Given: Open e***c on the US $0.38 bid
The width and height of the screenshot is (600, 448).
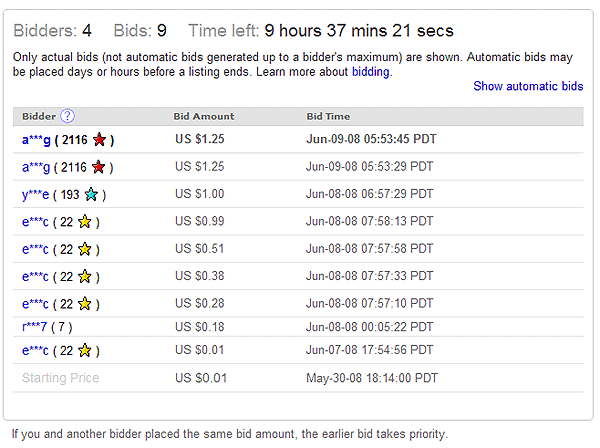Looking at the screenshot, I should coord(35,277).
